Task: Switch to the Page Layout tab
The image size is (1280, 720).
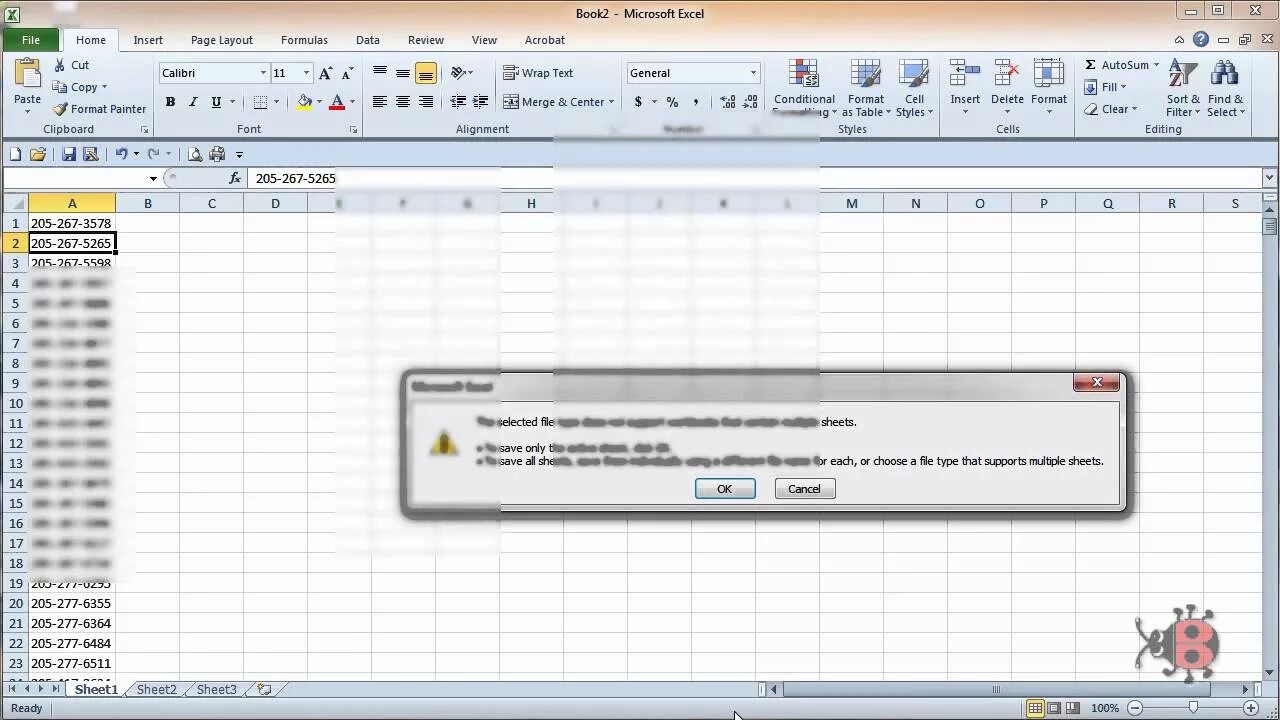Action: tap(222, 40)
